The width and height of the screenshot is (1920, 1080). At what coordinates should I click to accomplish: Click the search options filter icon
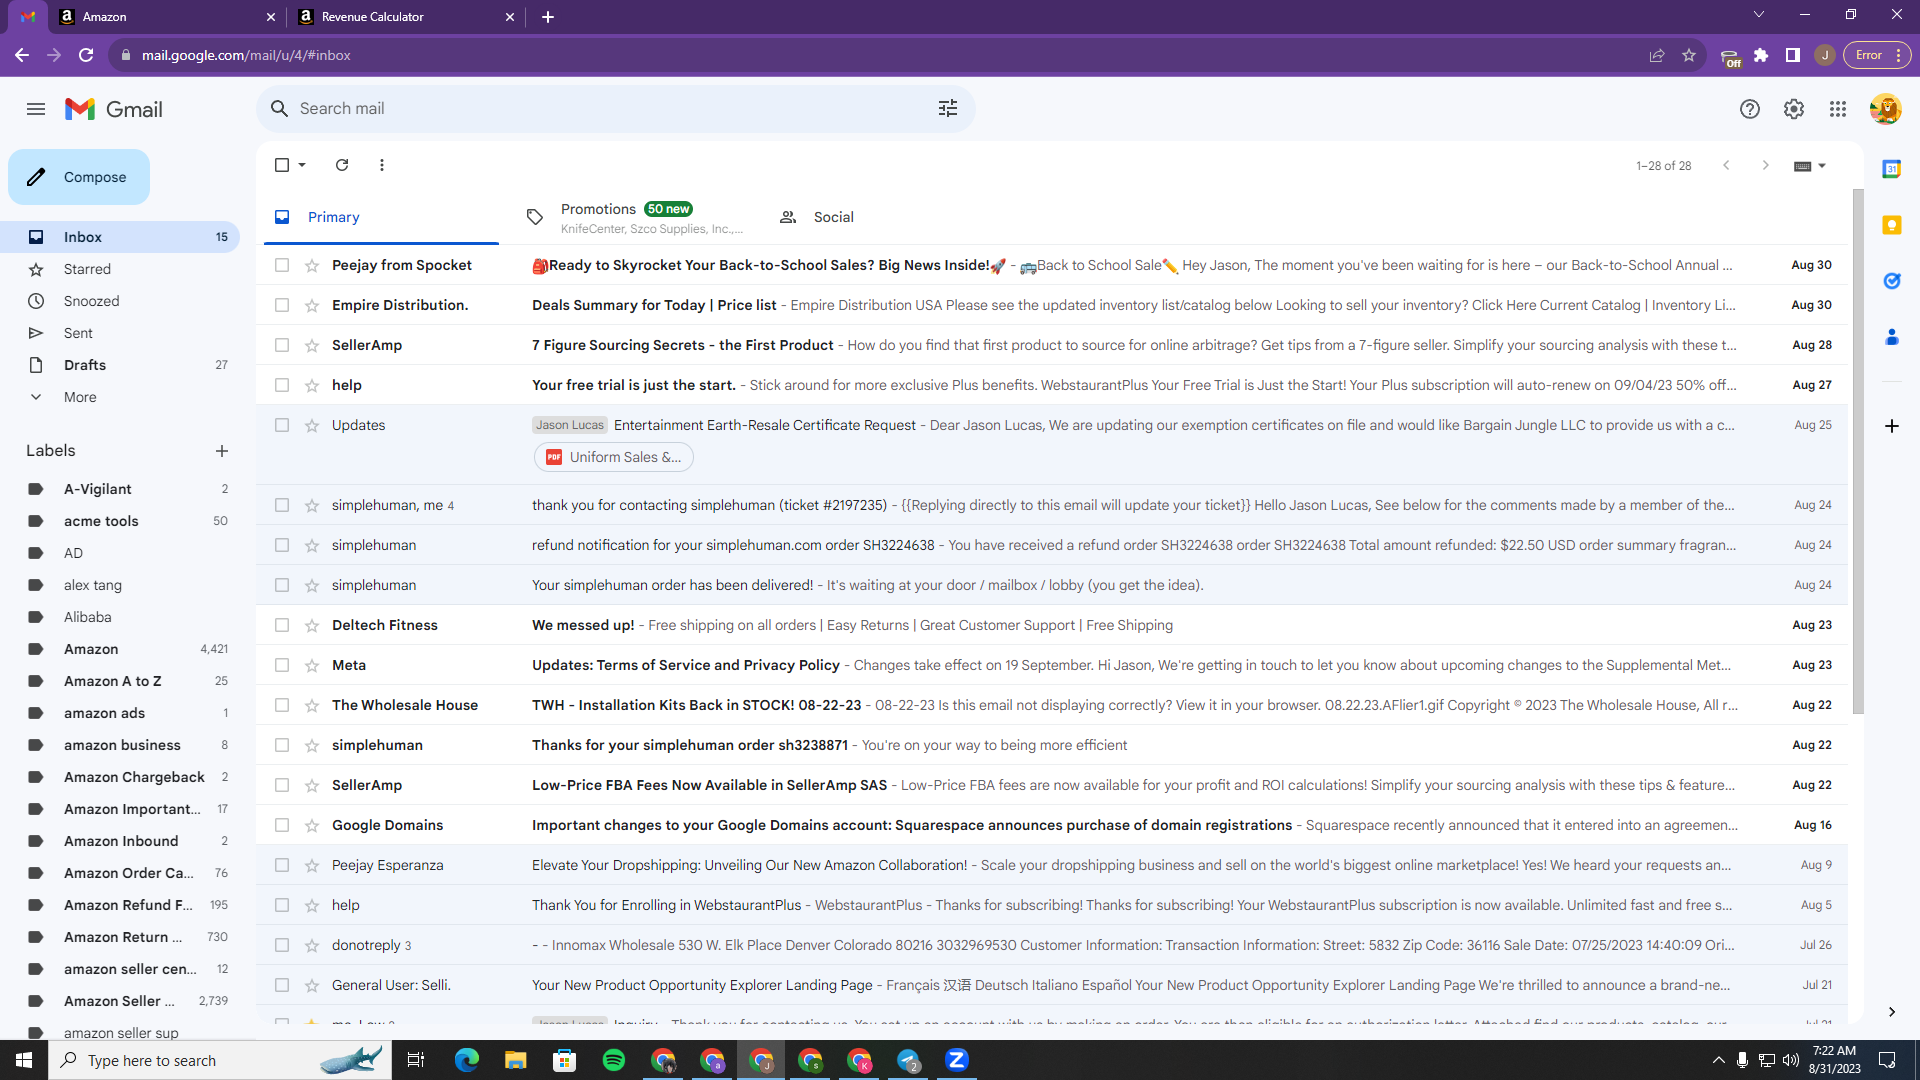coord(948,108)
